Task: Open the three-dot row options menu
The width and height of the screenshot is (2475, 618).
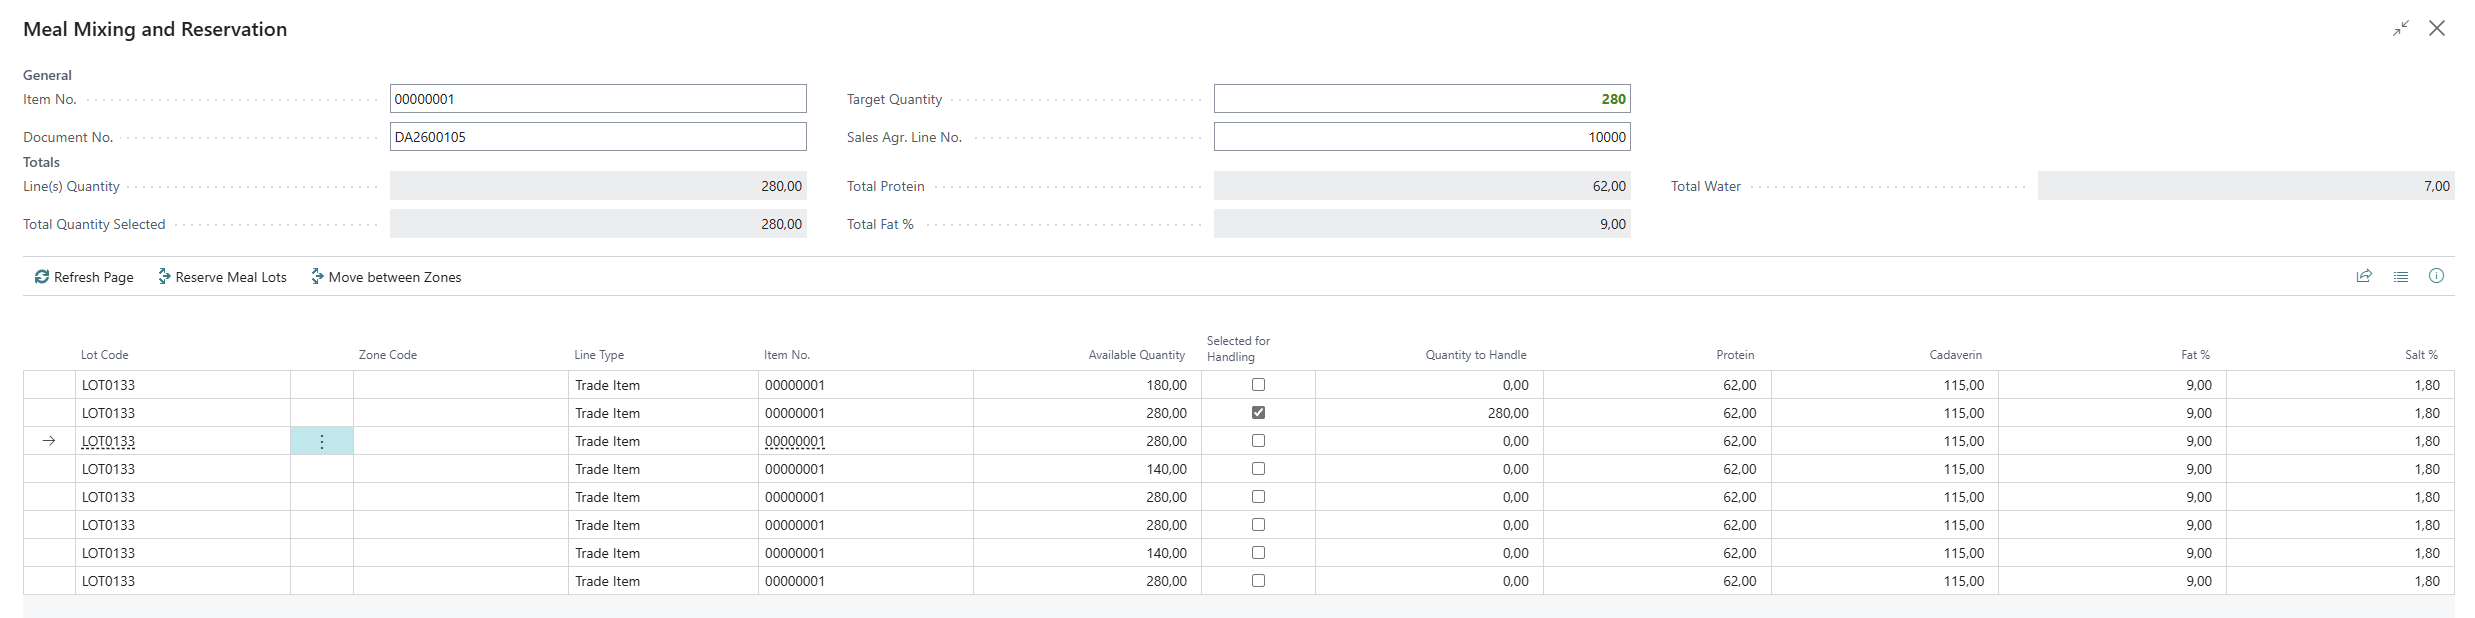Action: tap(322, 441)
